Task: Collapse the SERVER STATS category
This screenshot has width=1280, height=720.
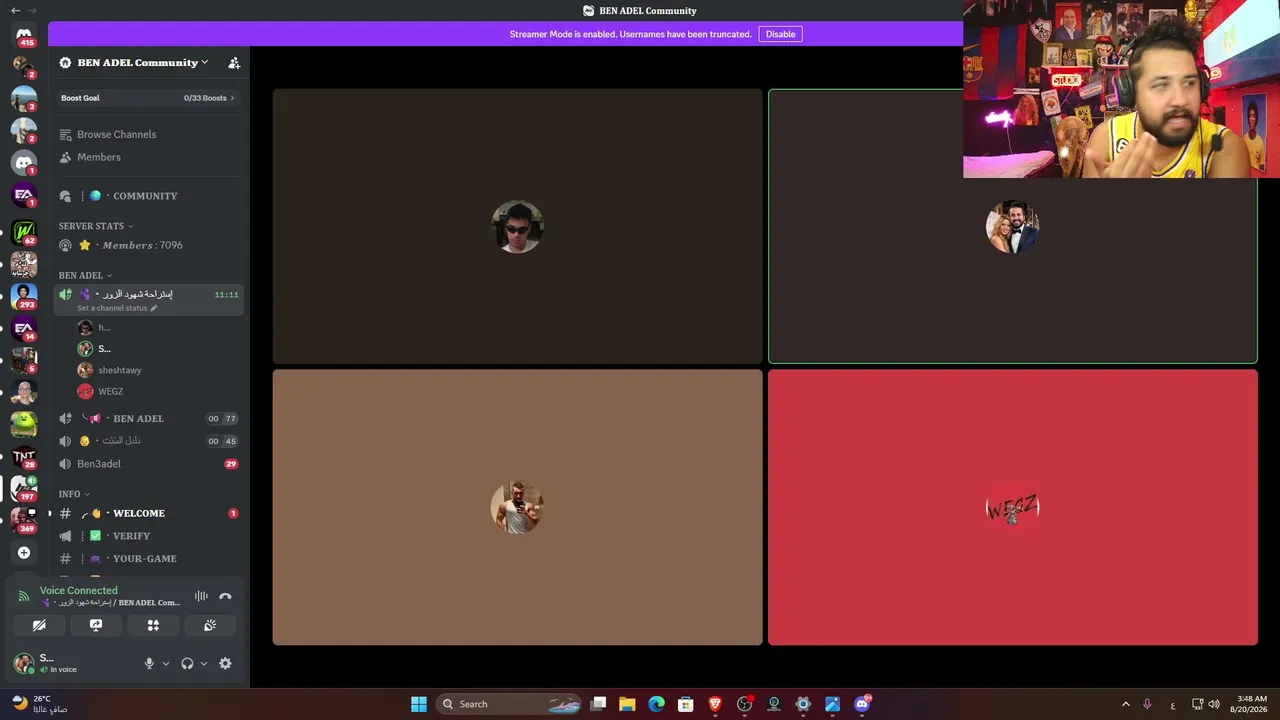Action: 96,226
